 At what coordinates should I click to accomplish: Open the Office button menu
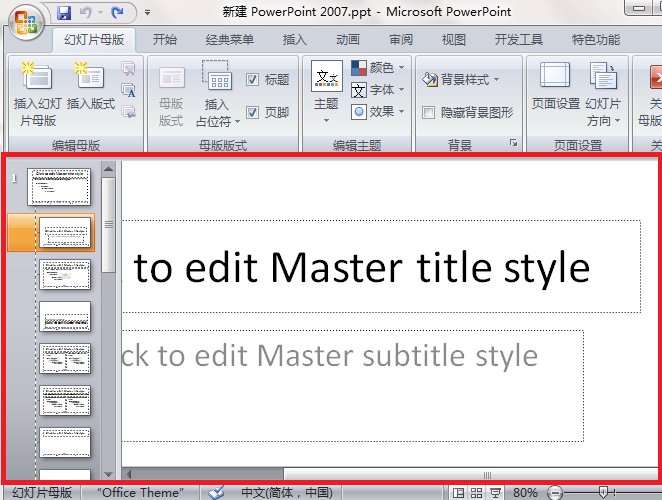pyautogui.click(x=25, y=21)
